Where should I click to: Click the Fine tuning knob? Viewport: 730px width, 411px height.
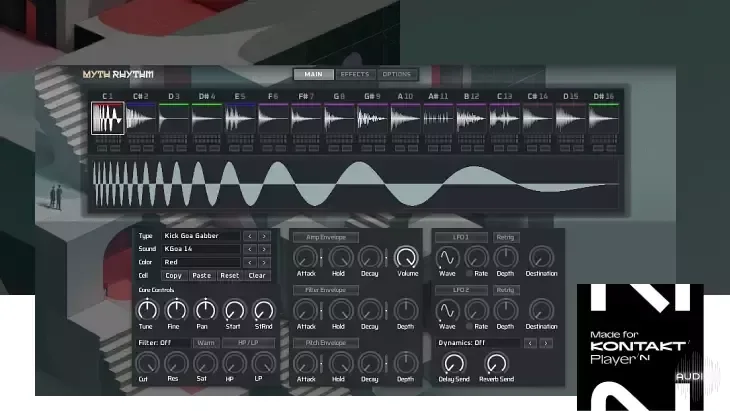[x=176, y=310]
